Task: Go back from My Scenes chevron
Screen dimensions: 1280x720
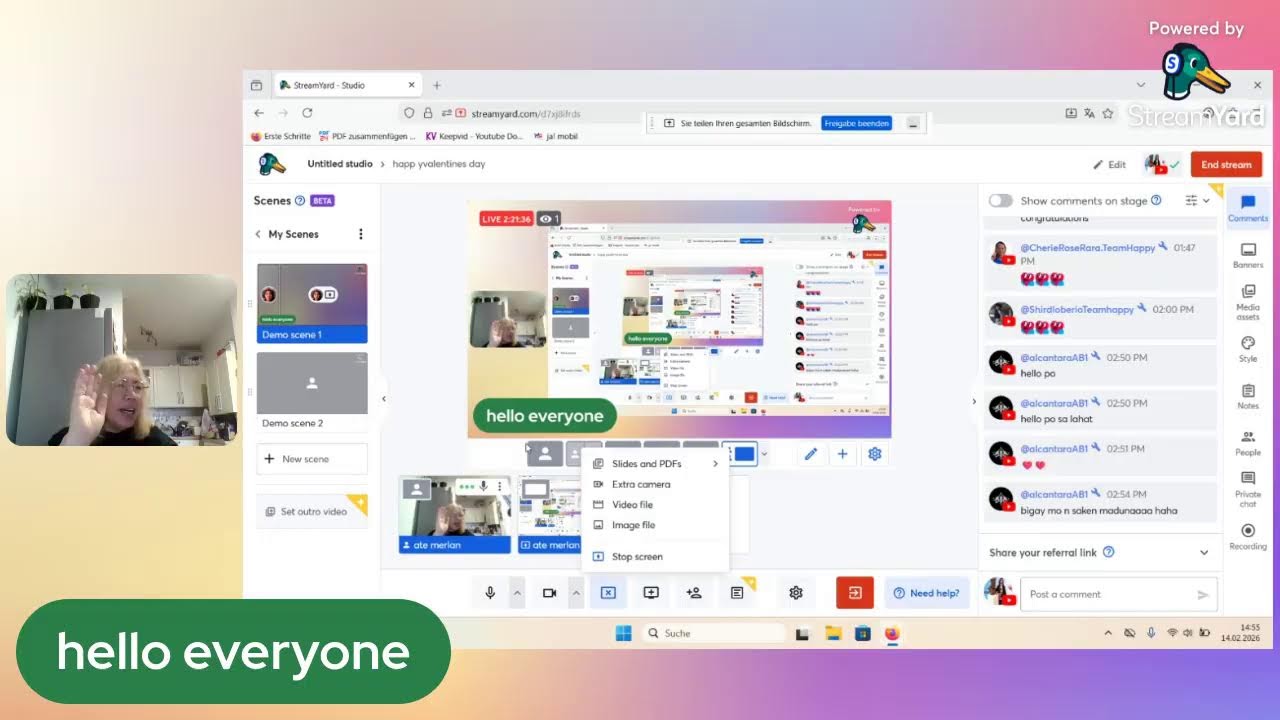Action: pyautogui.click(x=258, y=234)
